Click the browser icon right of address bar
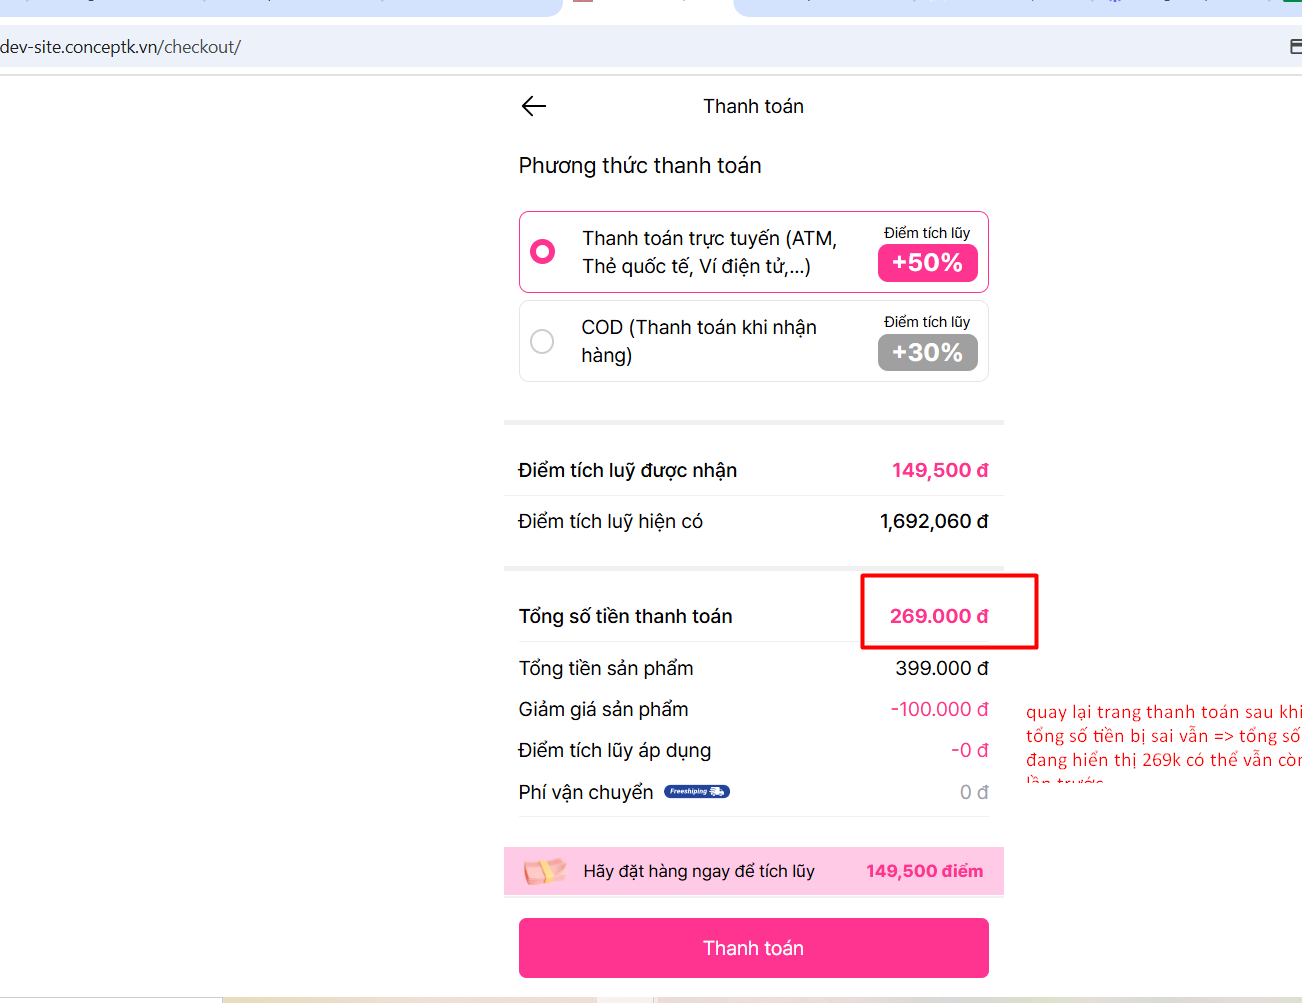The image size is (1302, 1003). coord(1295,47)
